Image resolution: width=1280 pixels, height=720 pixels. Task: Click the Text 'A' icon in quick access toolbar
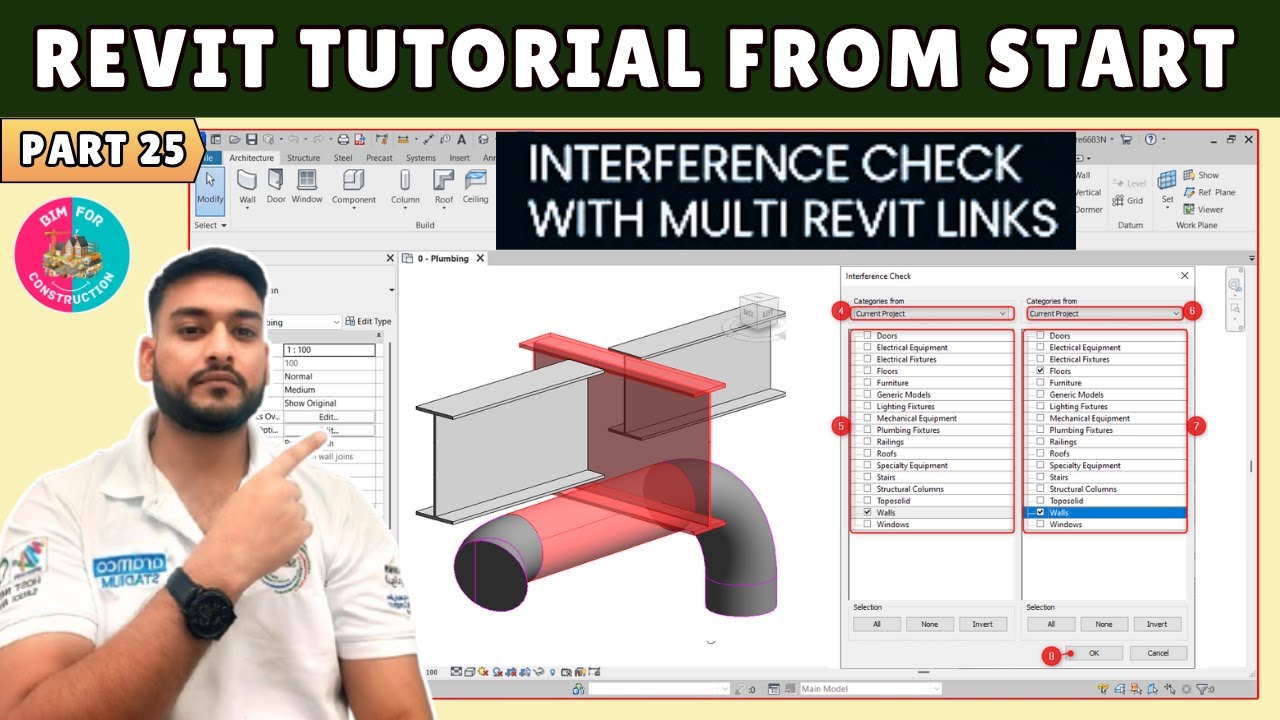tap(461, 139)
